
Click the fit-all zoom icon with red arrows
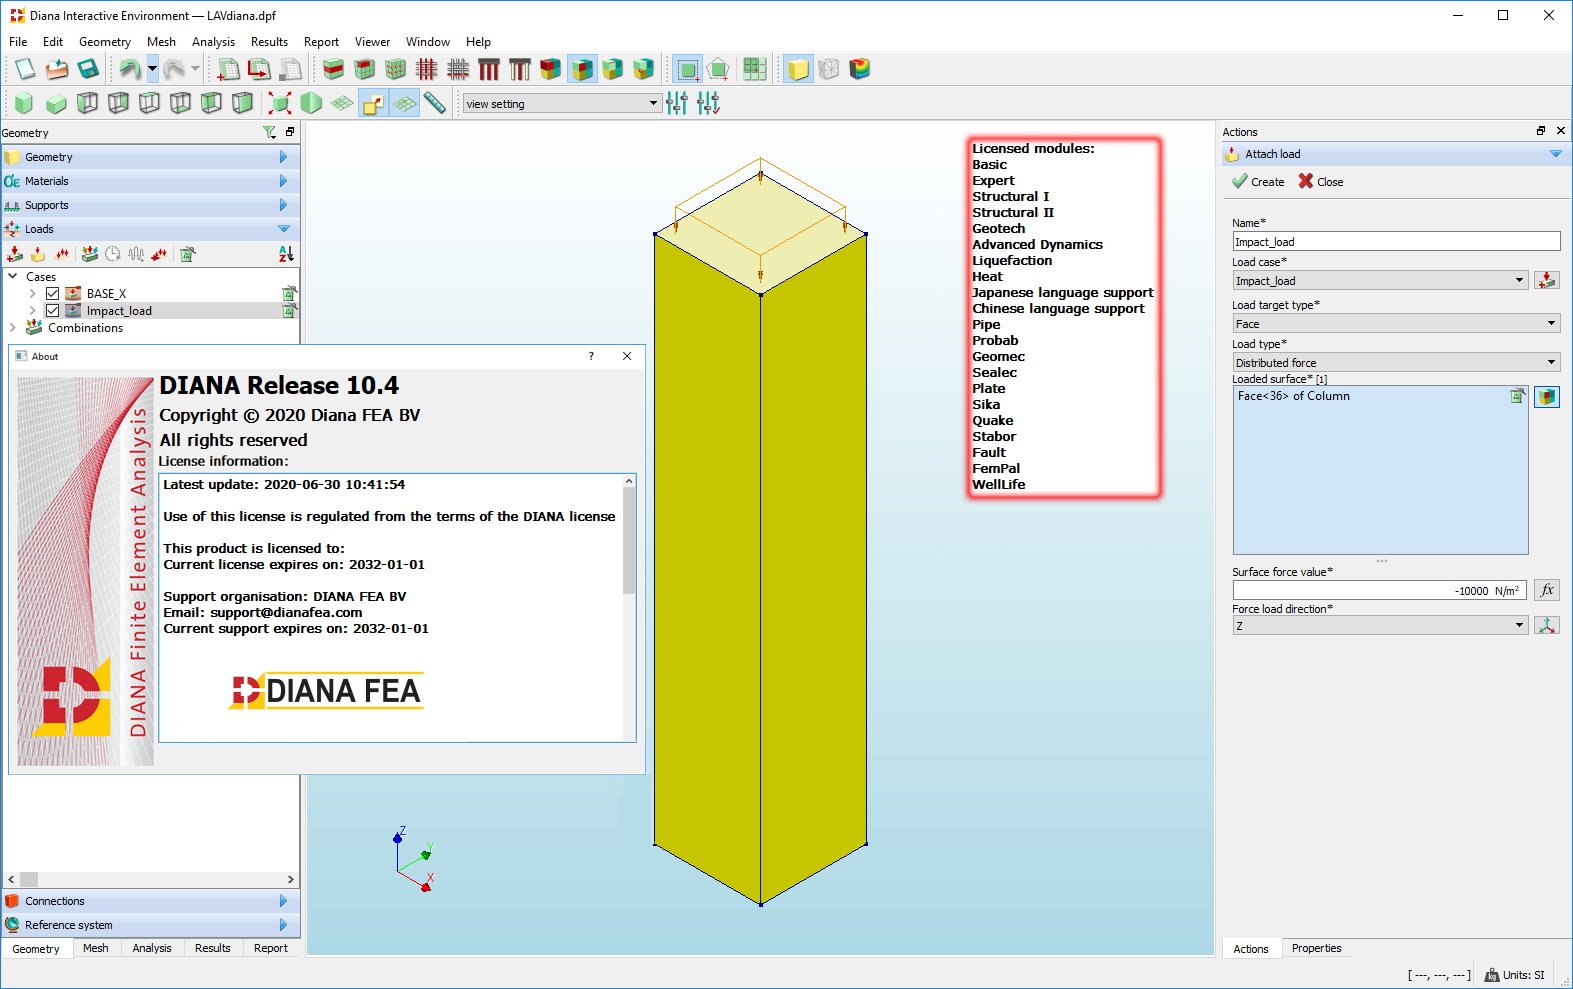tap(281, 103)
